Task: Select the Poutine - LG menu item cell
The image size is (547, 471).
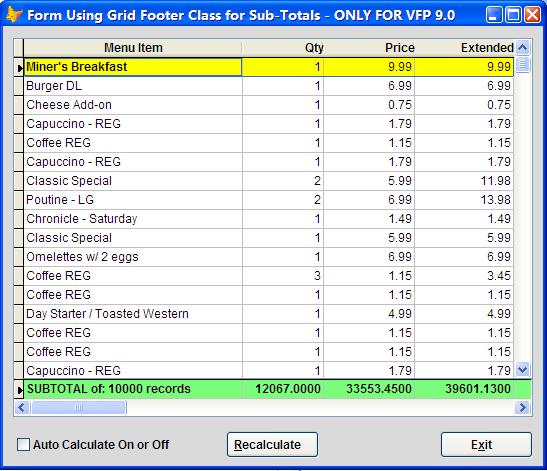Action: point(133,200)
